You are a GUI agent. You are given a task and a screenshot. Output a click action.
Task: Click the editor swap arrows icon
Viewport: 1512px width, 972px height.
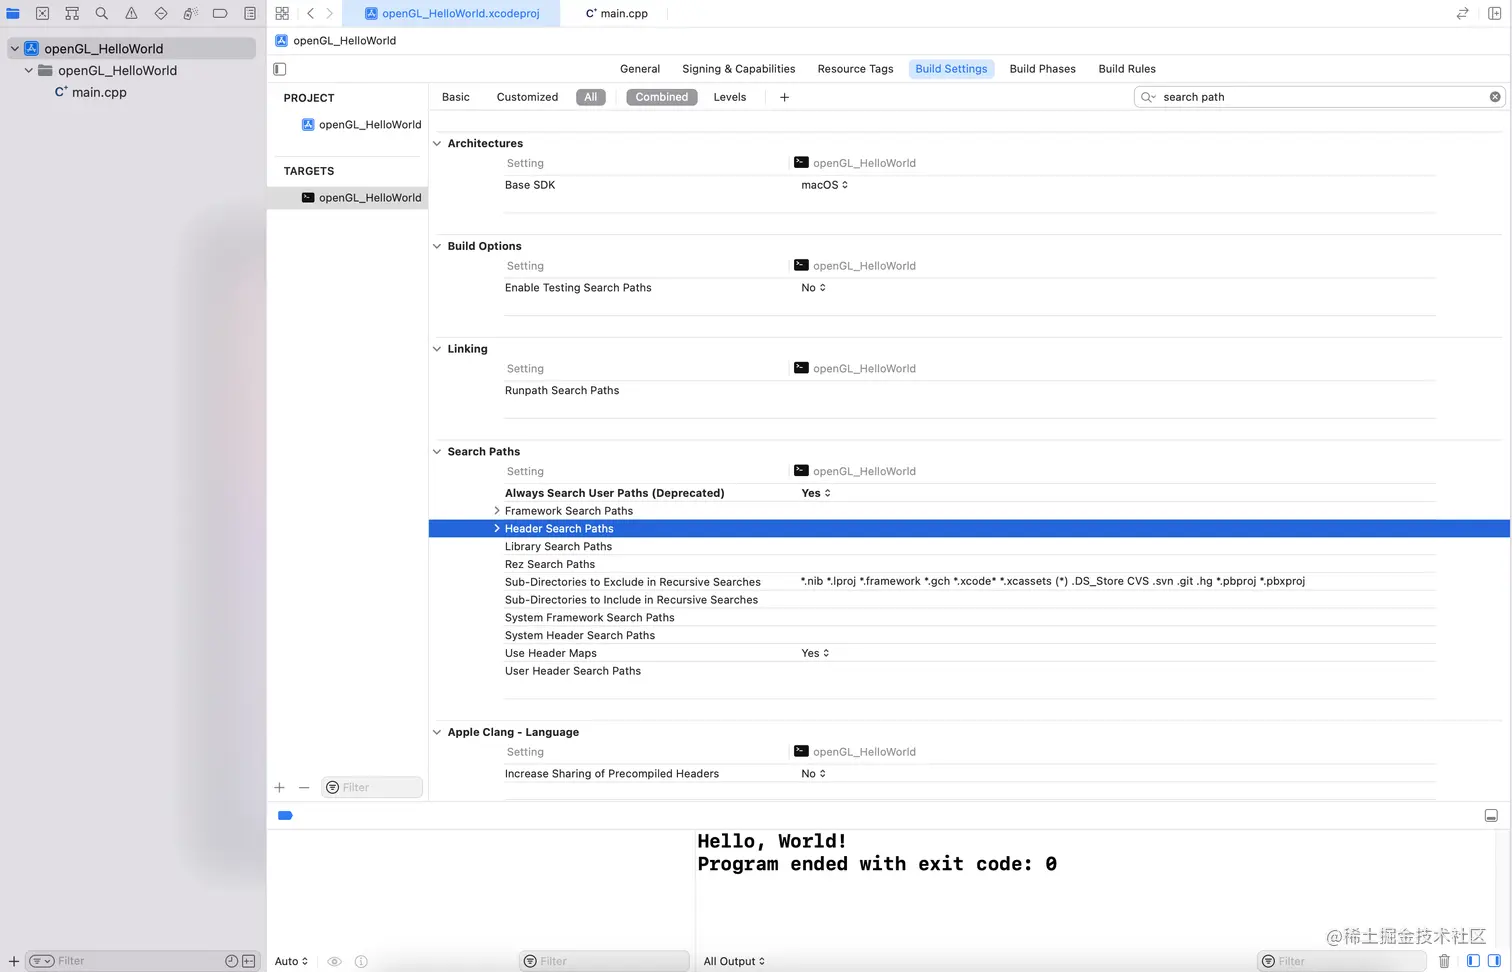pos(1462,14)
